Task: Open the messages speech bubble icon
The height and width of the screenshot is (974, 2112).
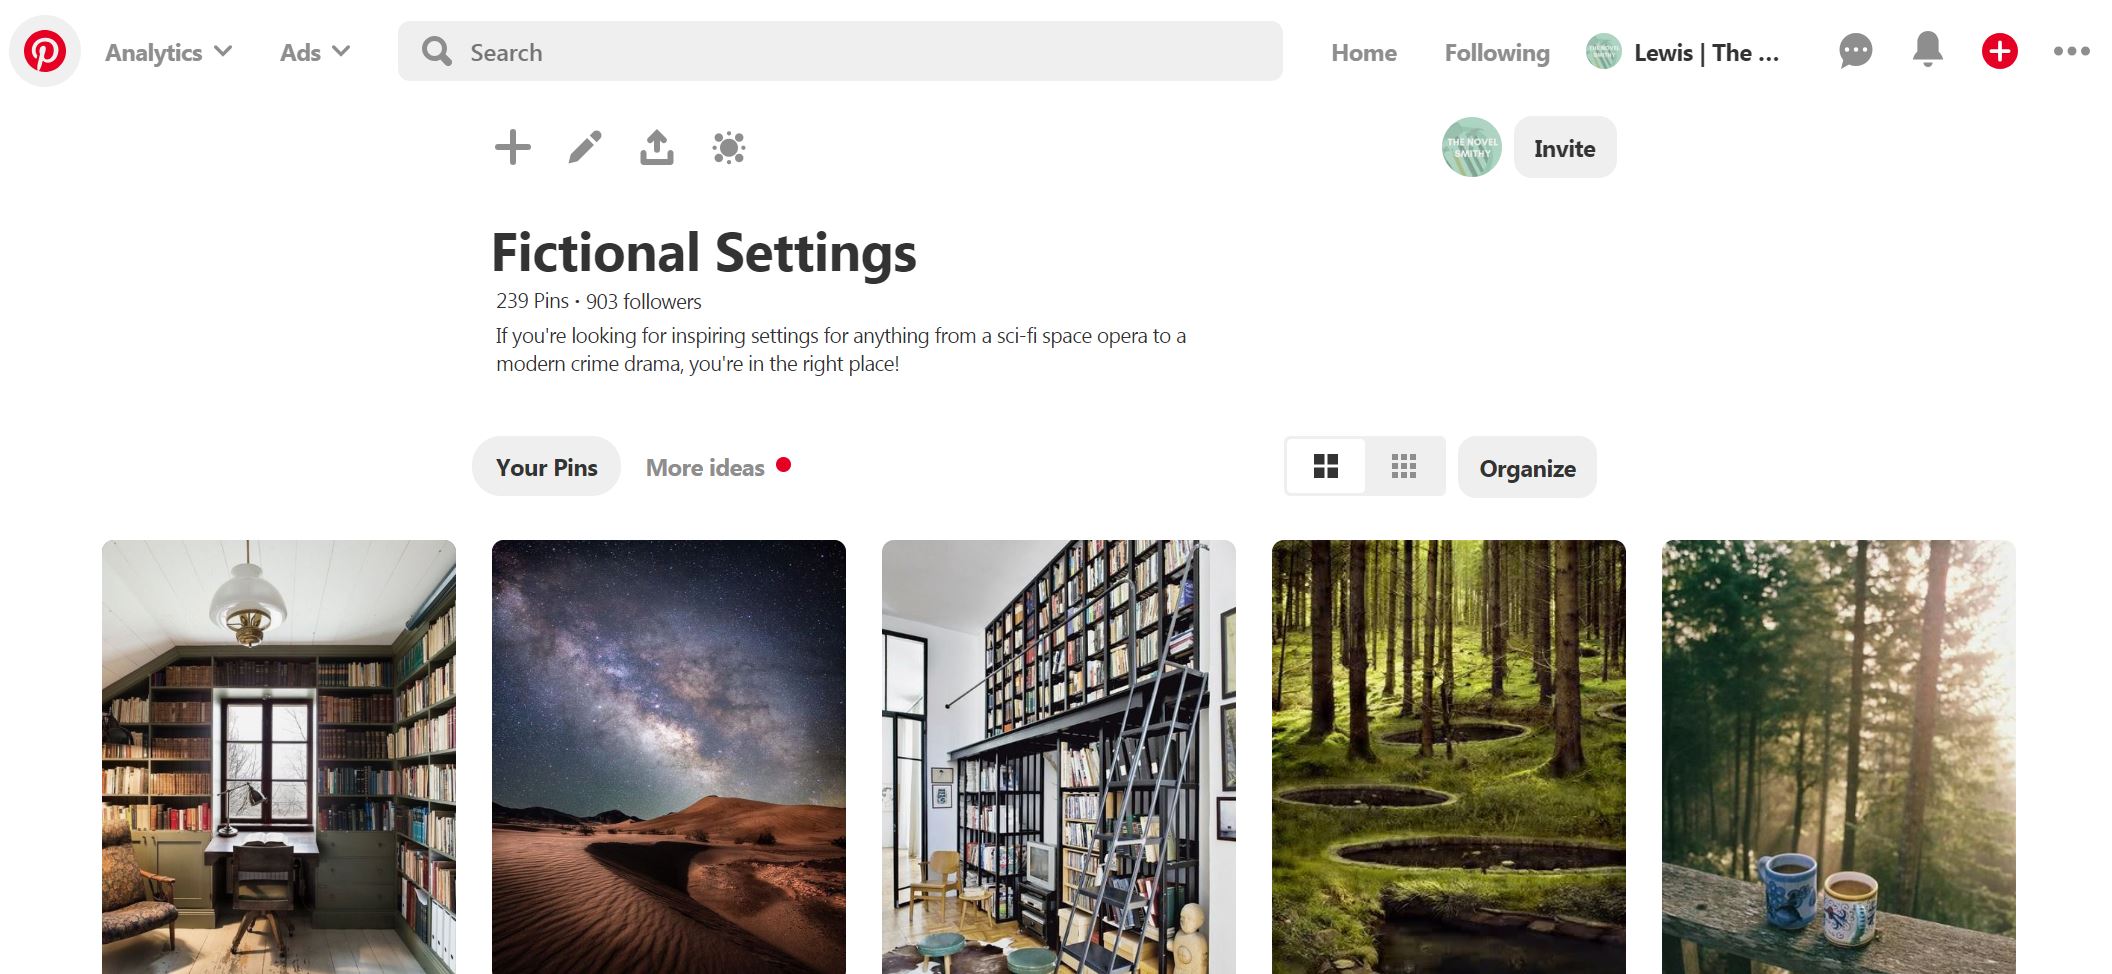Action: (1856, 51)
